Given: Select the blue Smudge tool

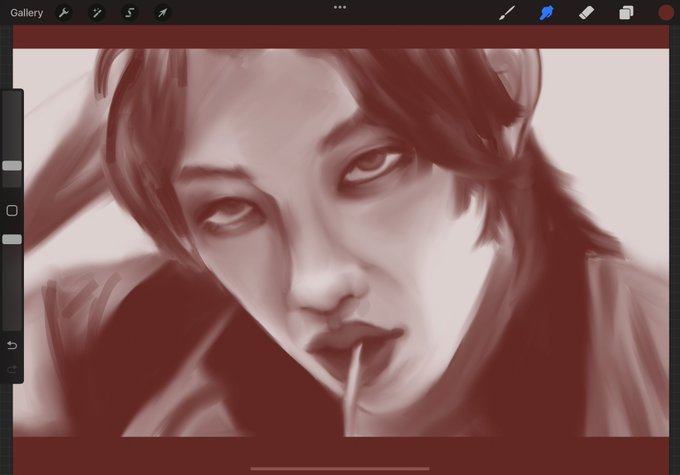Looking at the screenshot, I should (546, 13).
